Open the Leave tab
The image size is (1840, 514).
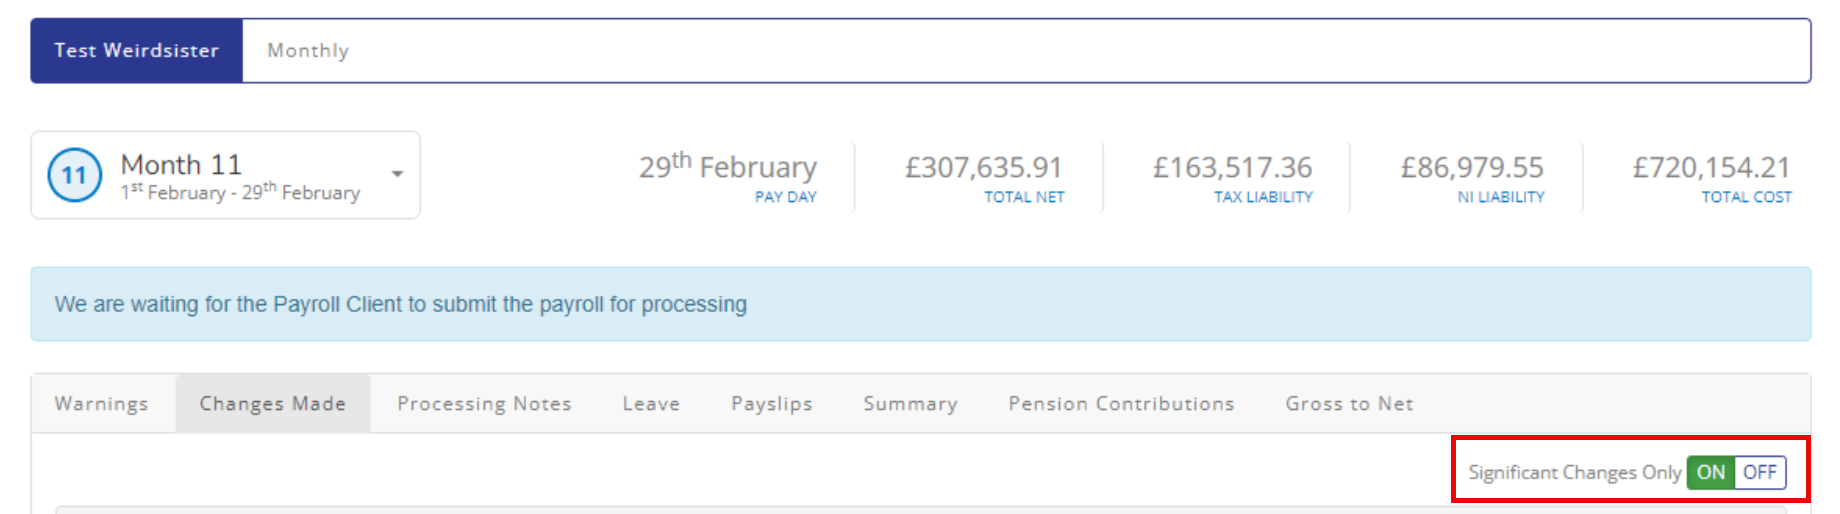(x=651, y=404)
